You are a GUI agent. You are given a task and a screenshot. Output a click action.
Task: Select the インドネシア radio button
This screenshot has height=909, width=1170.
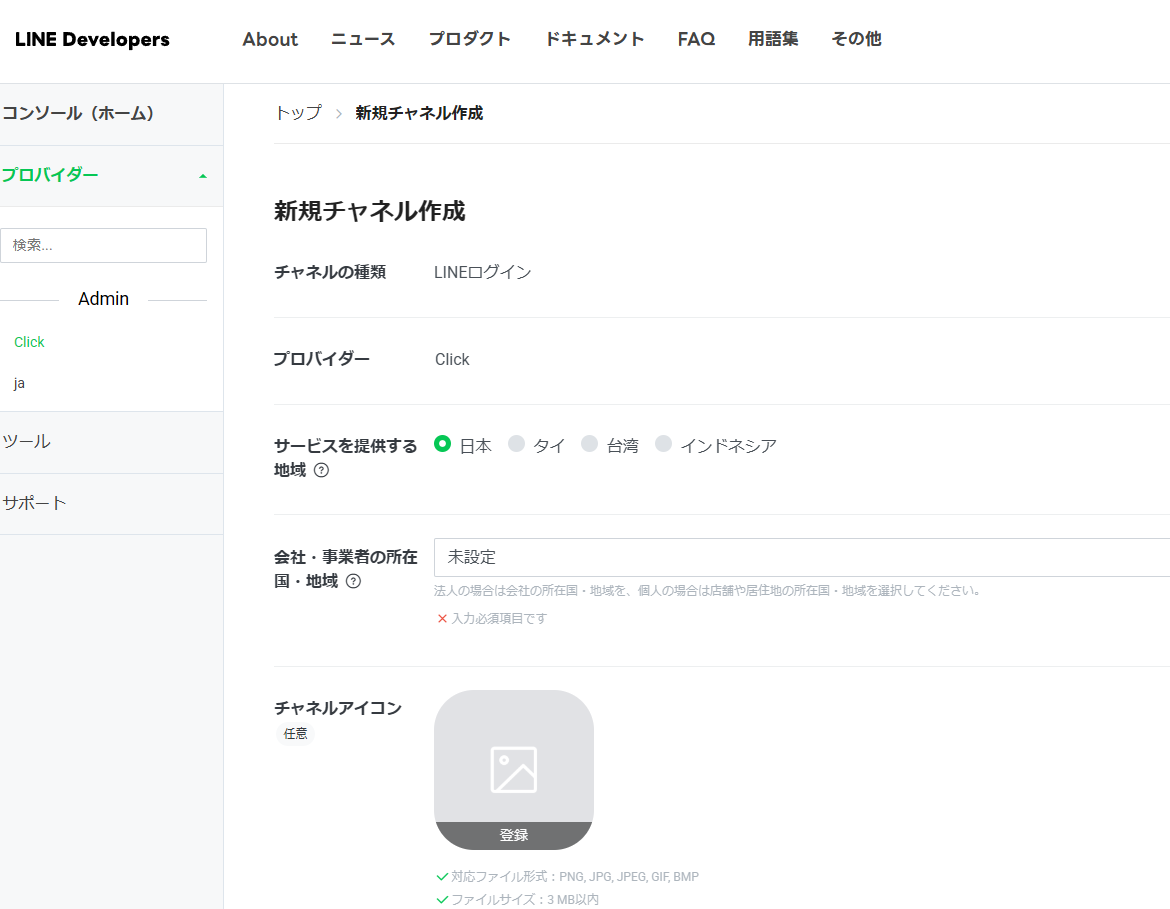pyautogui.click(x=663, y=444)
